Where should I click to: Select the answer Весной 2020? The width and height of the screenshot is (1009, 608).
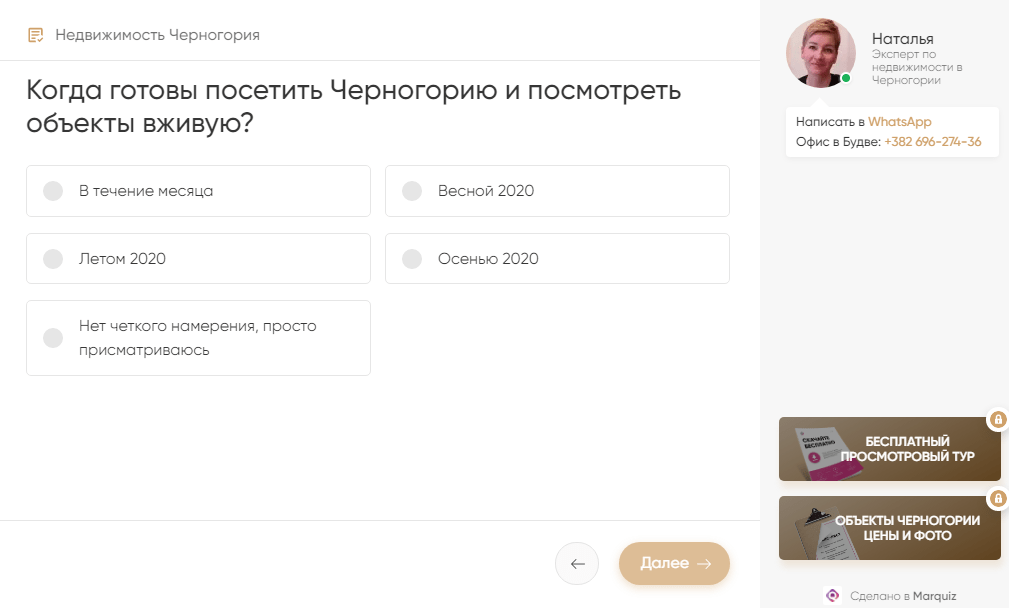(x=557, y=190)
